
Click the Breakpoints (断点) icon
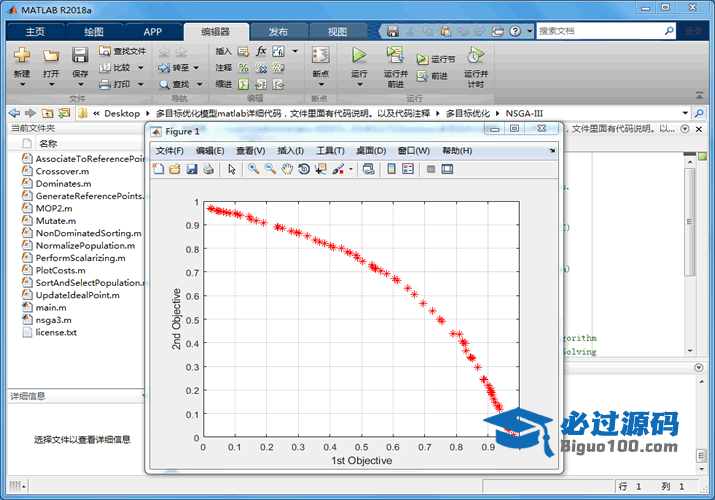[x=321, y=55]
